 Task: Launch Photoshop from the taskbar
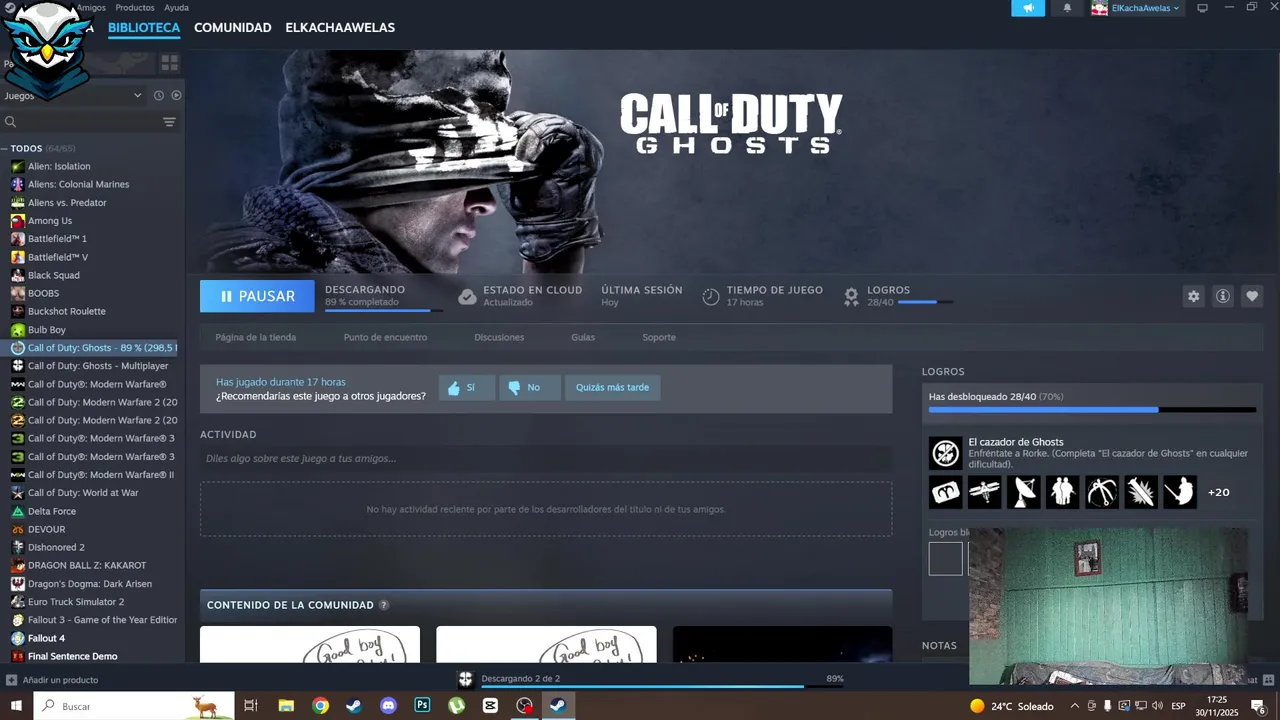click(422, 706)
